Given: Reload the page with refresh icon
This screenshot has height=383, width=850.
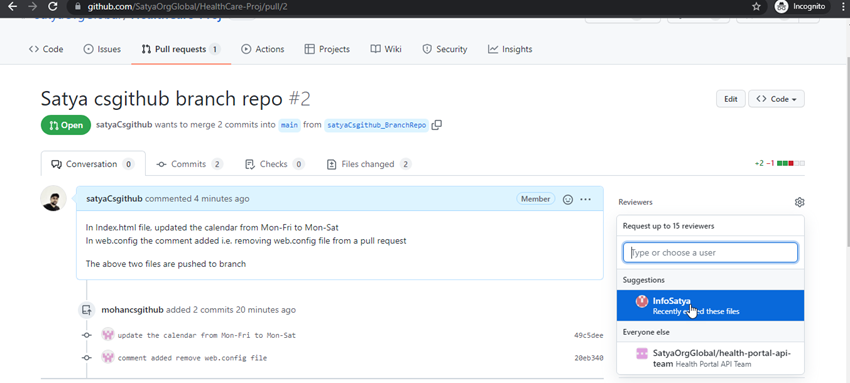Looking at the screenshot, I should (x=53, y=7).
